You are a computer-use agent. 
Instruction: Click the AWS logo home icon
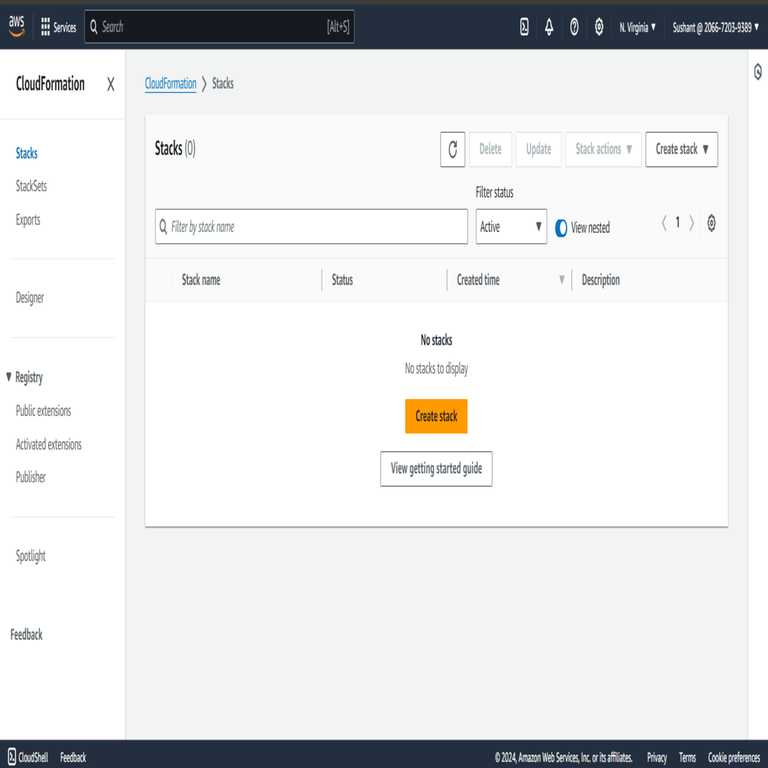pyautogui.click(x=17, y=26)
